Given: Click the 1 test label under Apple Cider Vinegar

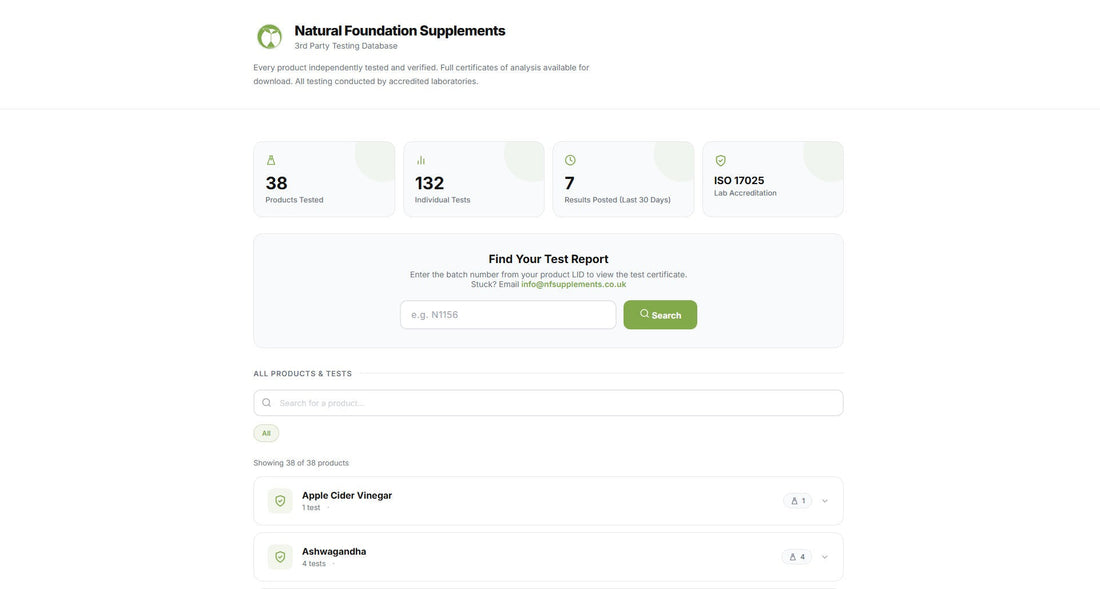Looking at the screenshot, I should [311, 508].
